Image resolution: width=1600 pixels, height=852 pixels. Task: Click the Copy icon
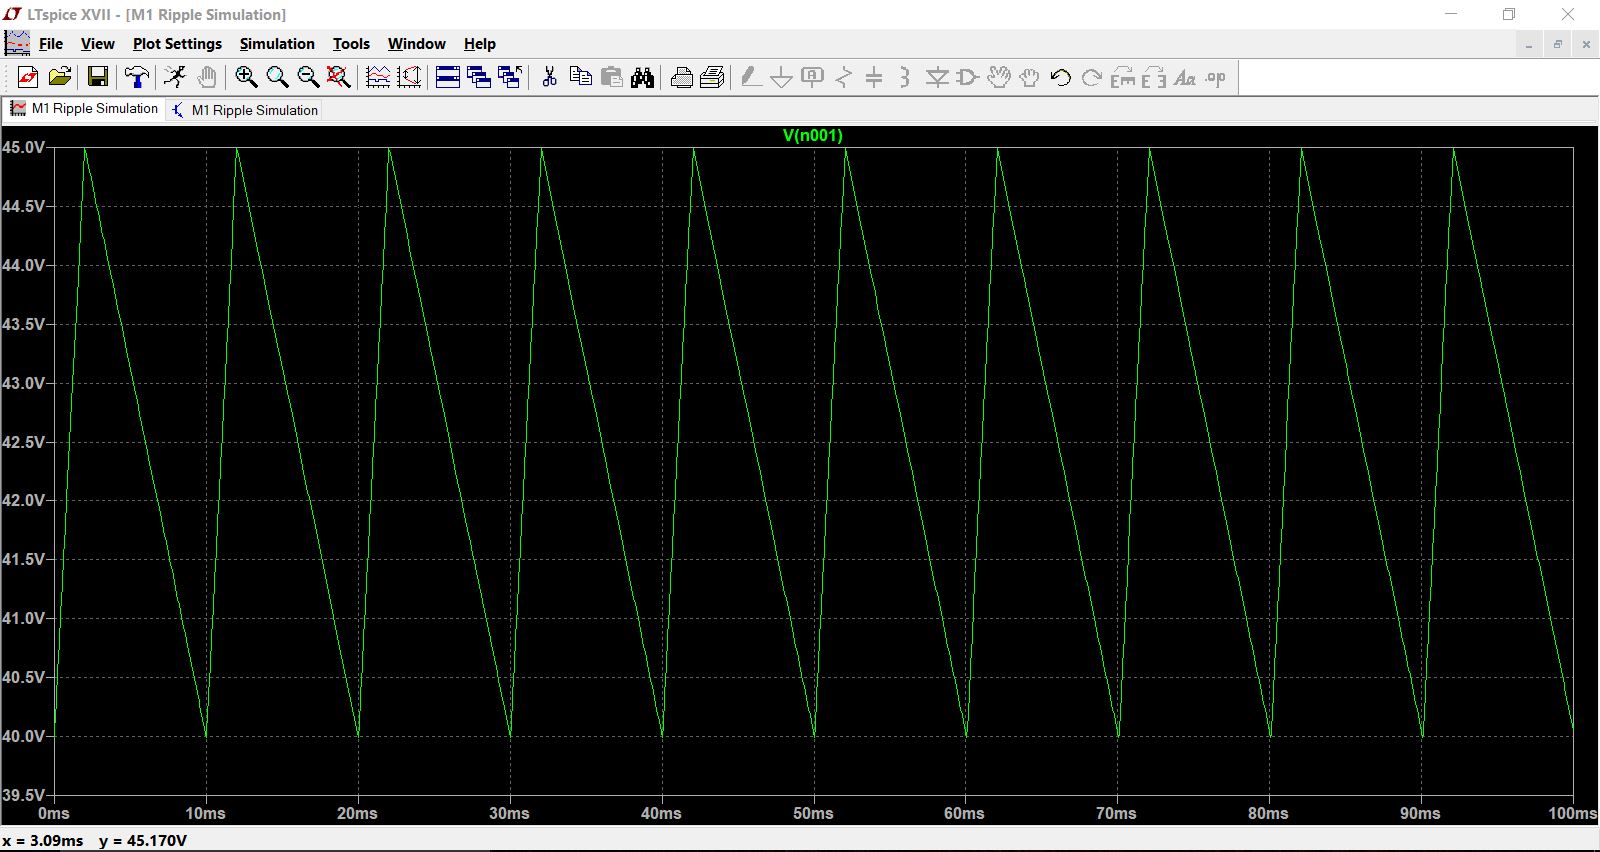click(580, 77)
